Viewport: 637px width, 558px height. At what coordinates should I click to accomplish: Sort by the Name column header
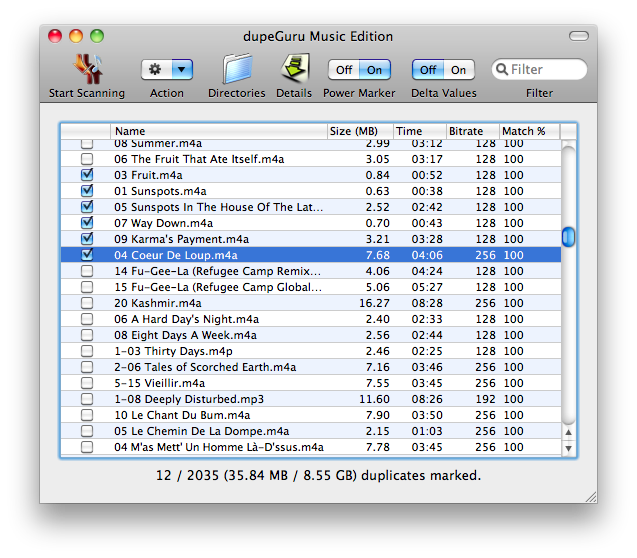click(x=219, y=131)
